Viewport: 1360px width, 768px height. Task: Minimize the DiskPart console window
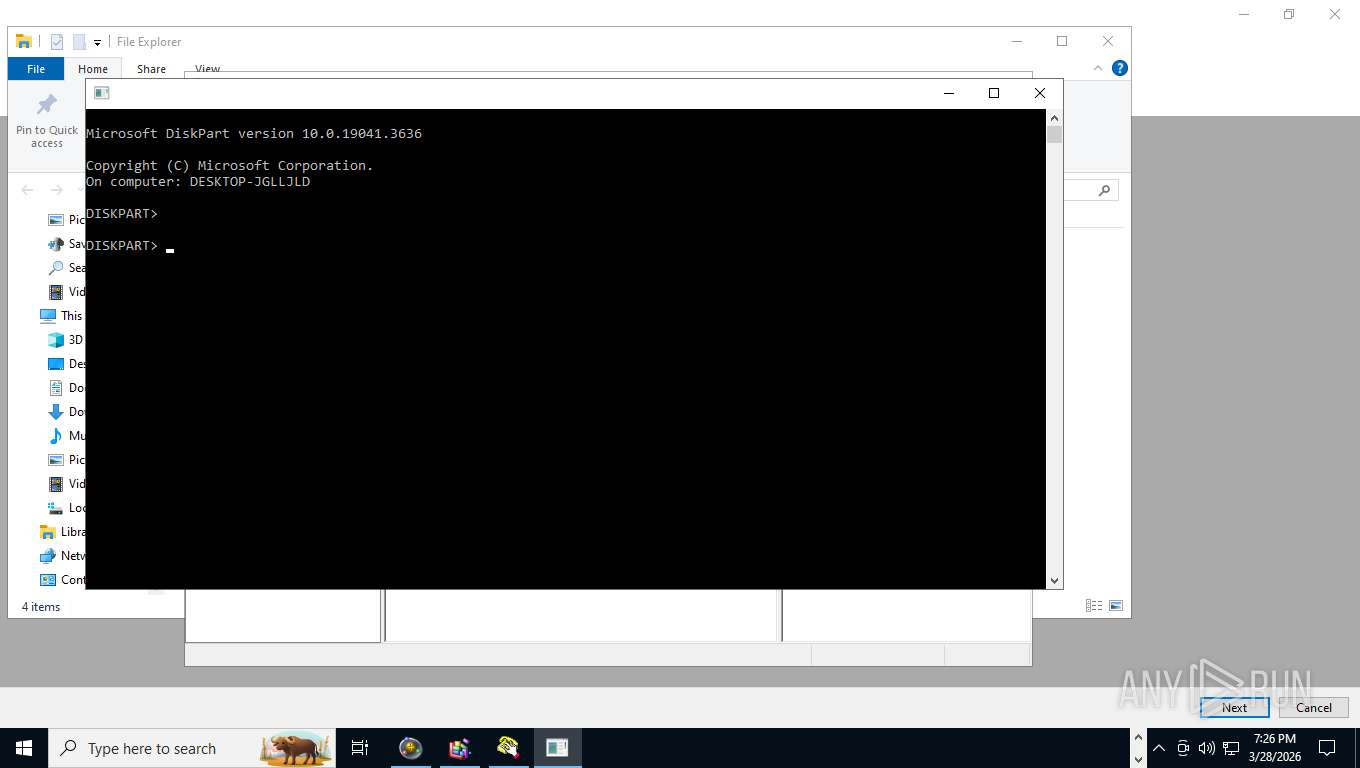click(949, 93)
